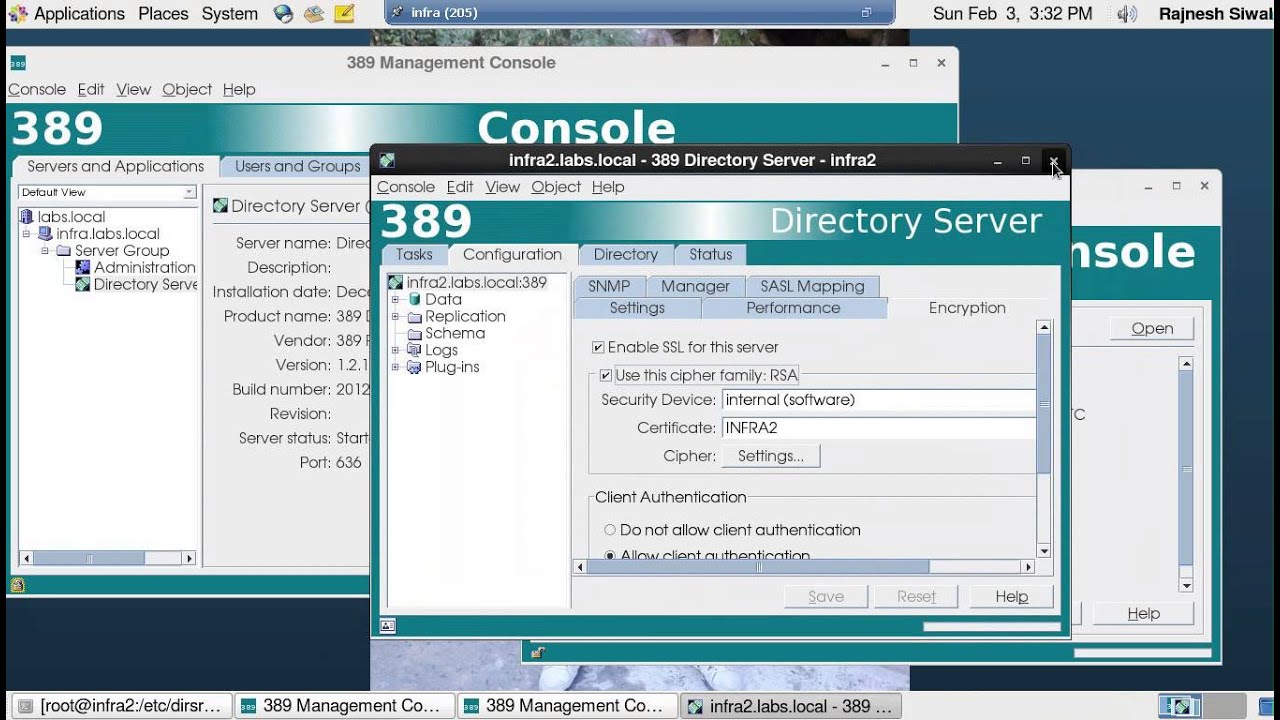
Task: Click the Data database icon in tree
Action: [414, 299]
